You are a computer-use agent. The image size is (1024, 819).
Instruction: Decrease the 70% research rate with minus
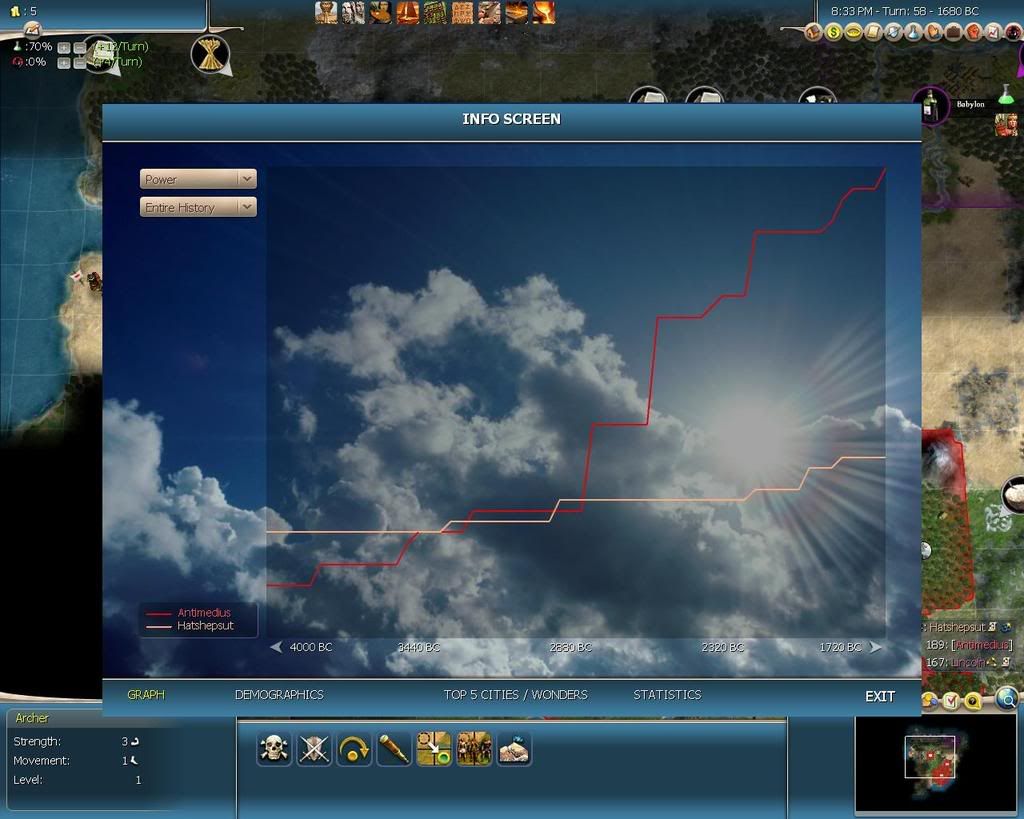[x=79, y=47]
